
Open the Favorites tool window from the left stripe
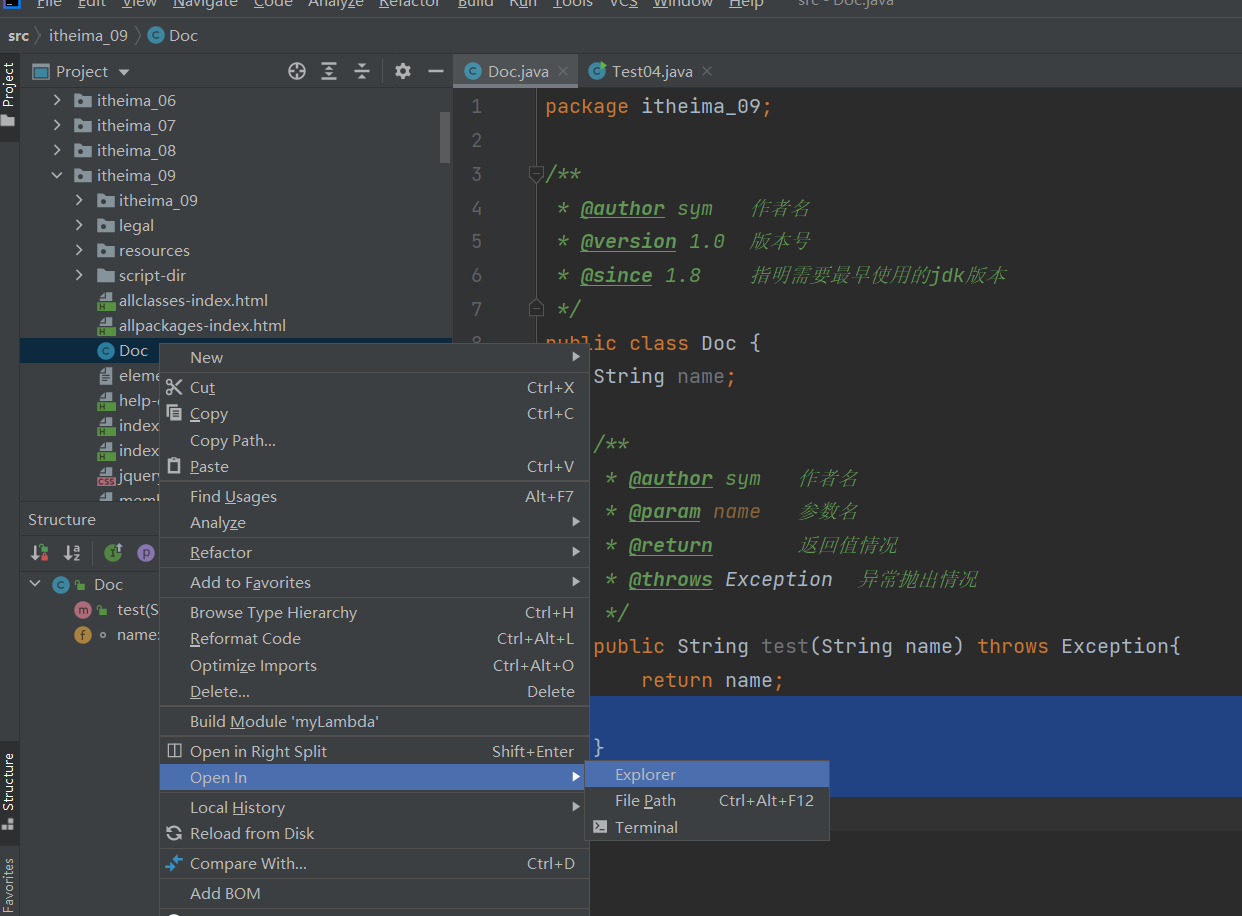click(9, 883)
